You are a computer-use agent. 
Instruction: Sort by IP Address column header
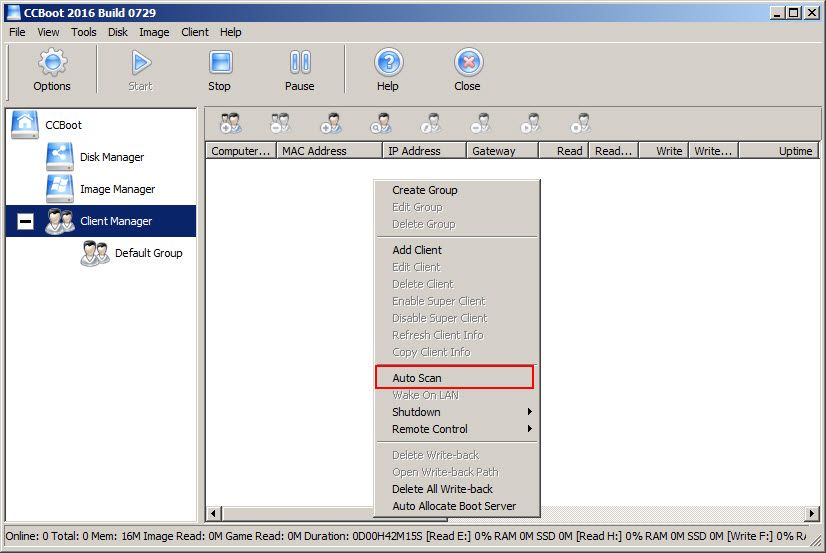425,151
